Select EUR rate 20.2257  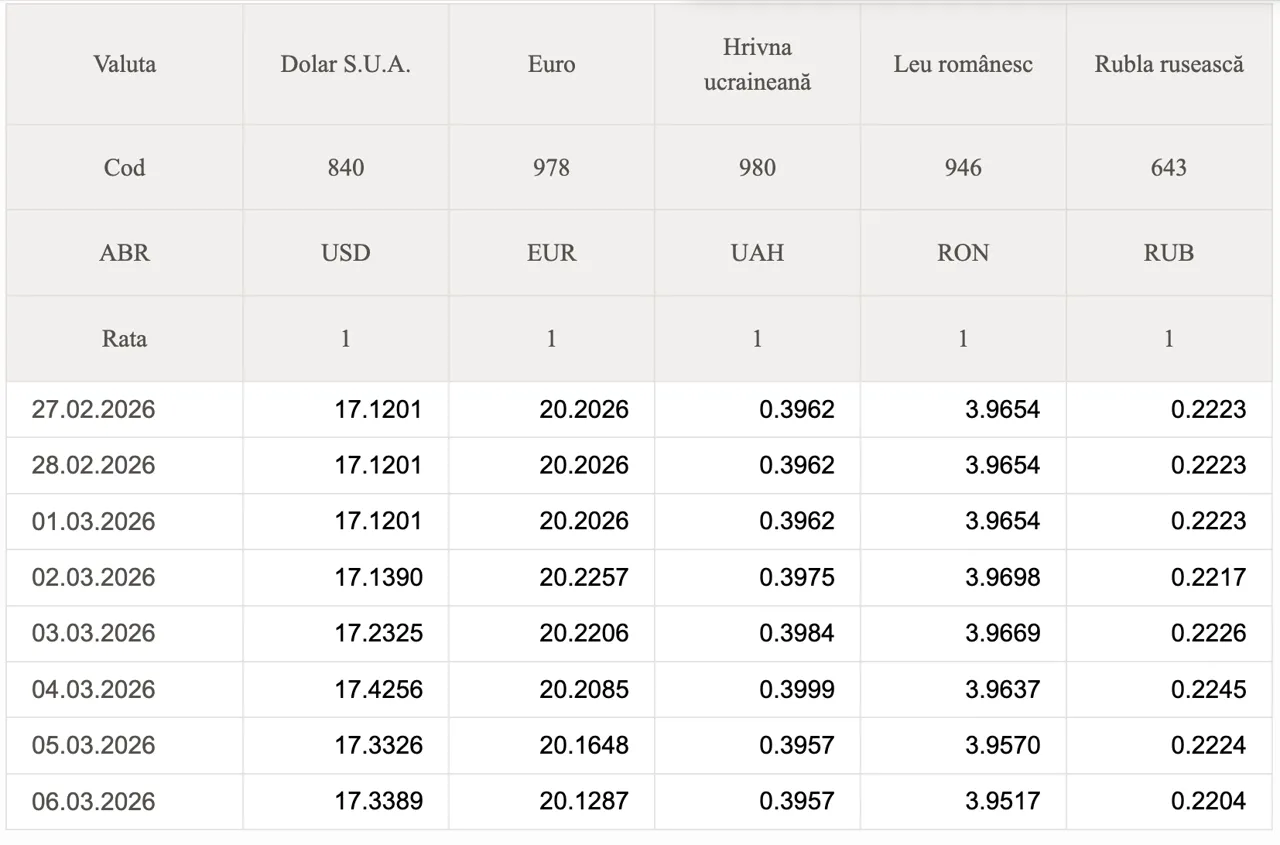pyautogui.click(x=584, y=577)
